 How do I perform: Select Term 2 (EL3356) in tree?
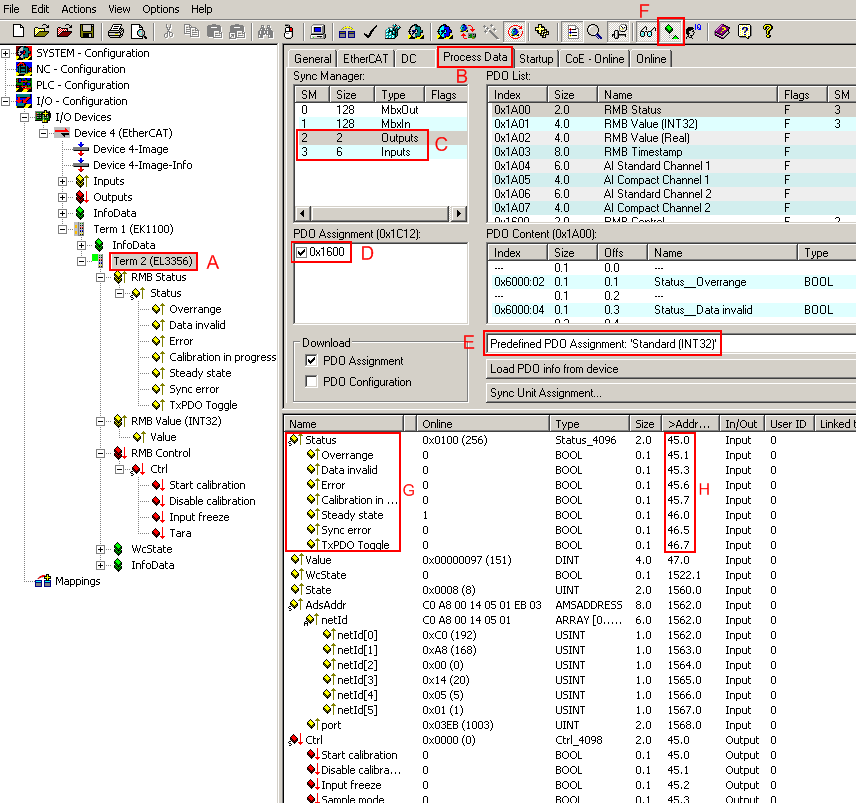click(x=153, y=261)
